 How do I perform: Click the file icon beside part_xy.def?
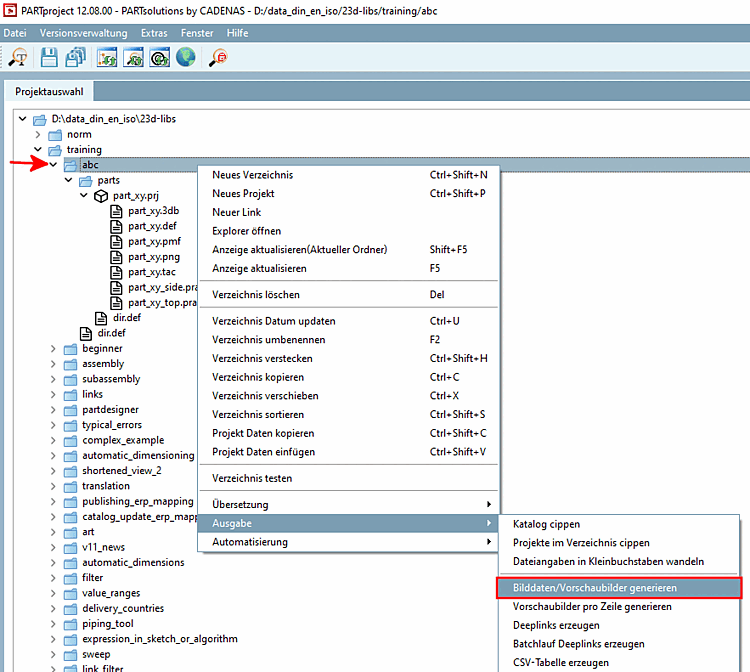tap(116, 226)
